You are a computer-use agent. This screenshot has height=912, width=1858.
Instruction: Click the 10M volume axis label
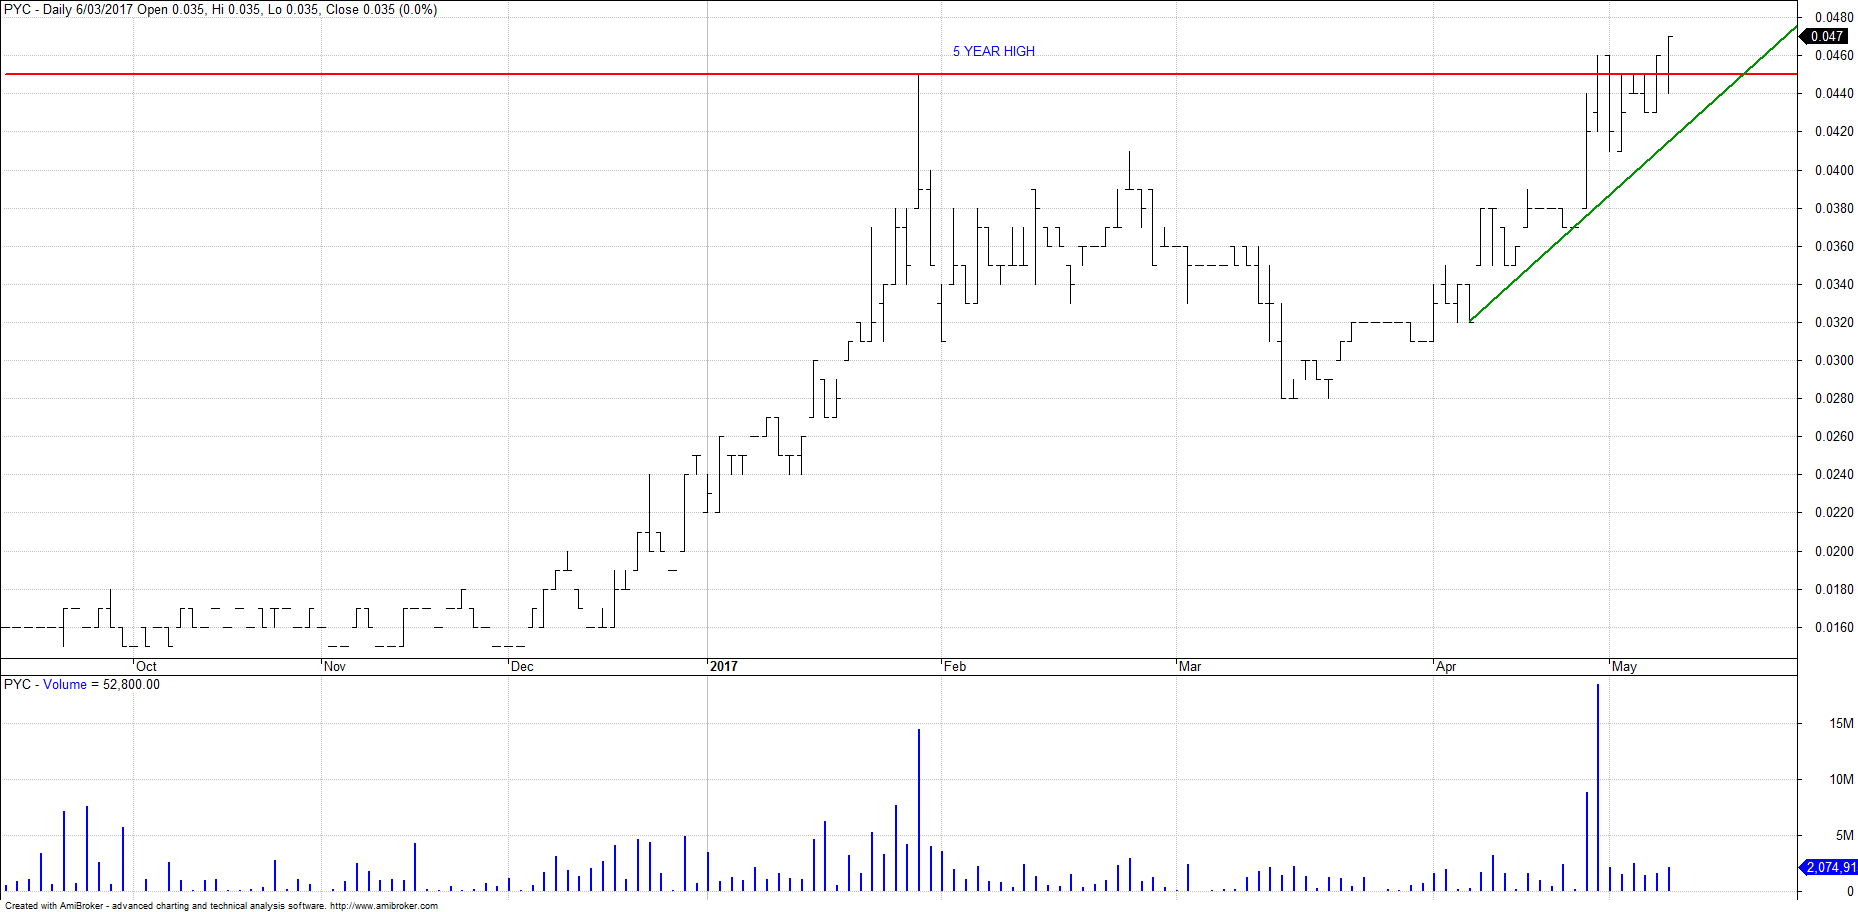(x=1841, y=779)
